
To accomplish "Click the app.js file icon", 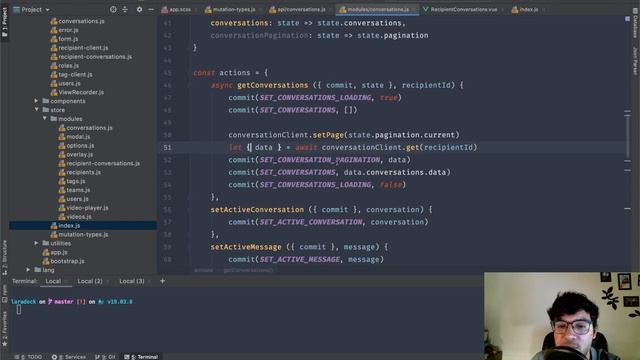I will 46,252.
